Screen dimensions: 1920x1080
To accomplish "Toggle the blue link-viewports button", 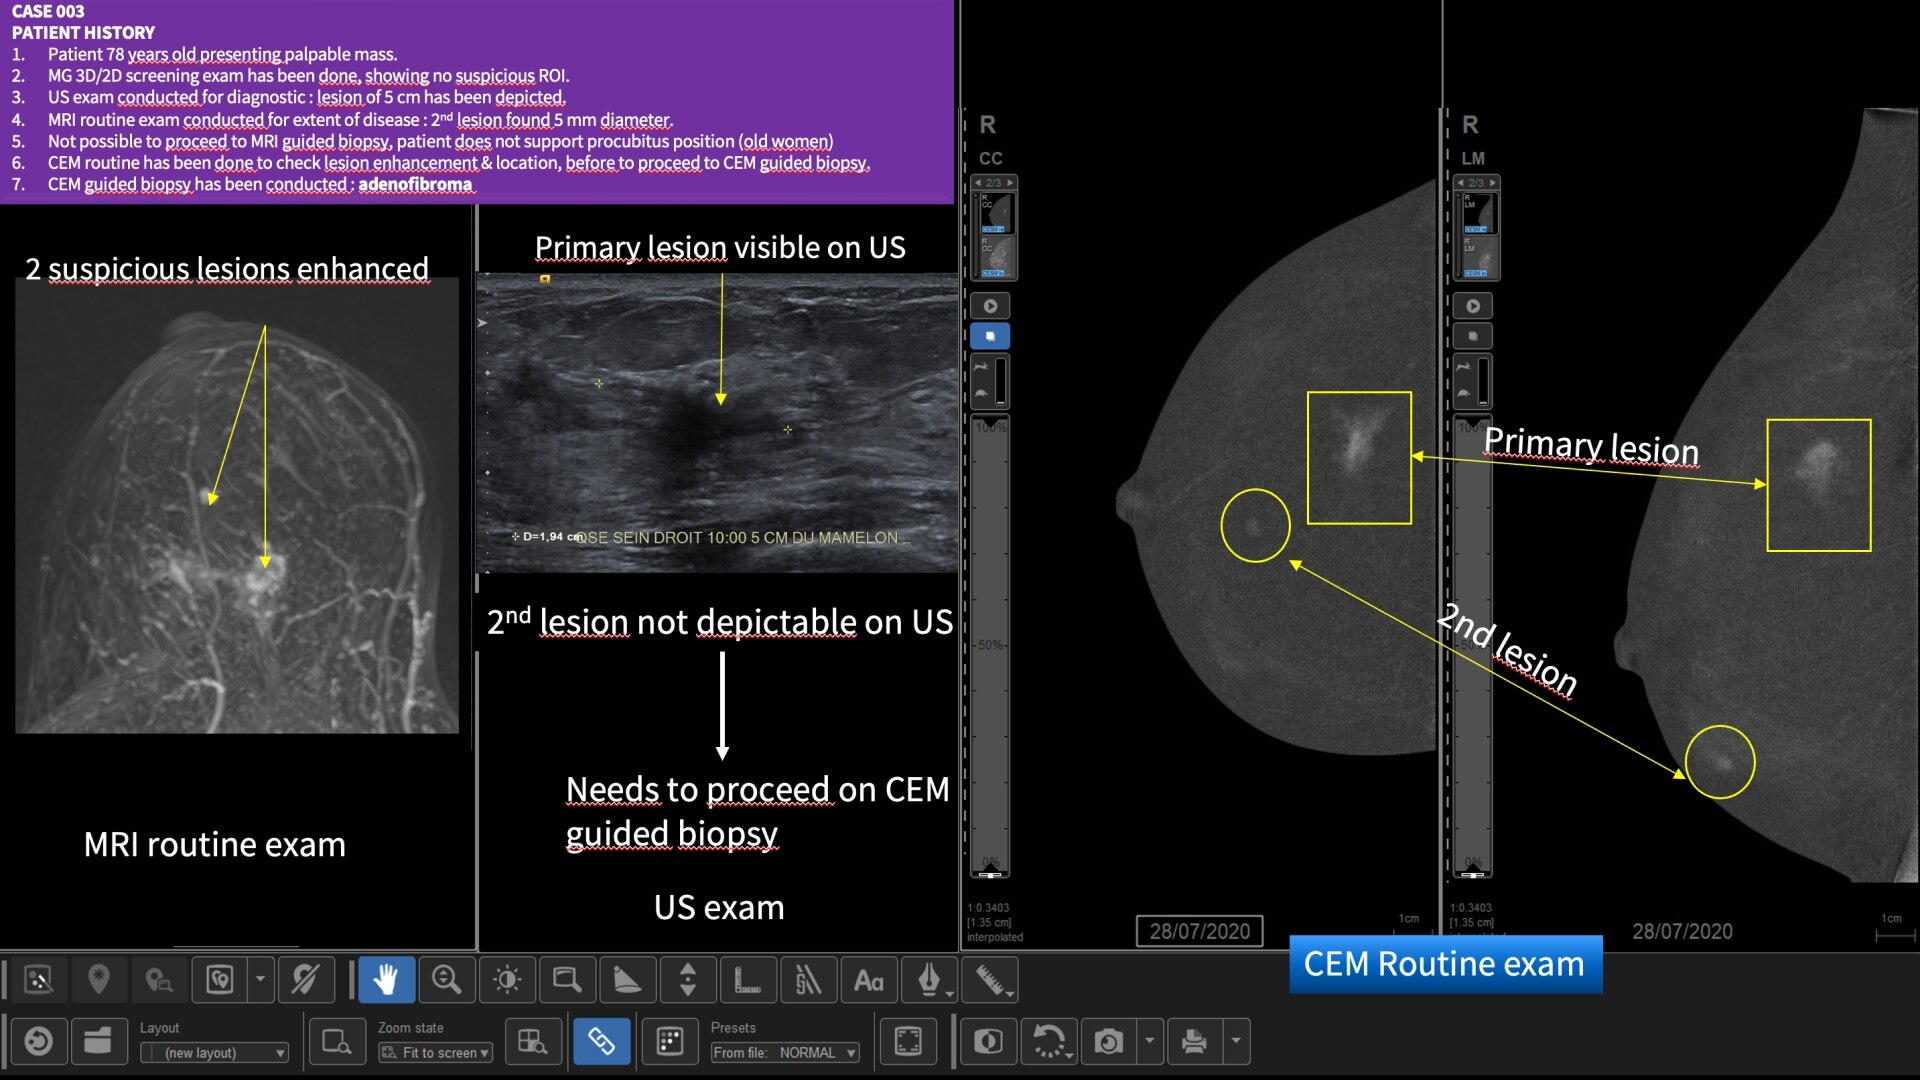I will pyautogui.click(x=601, y=1042).
